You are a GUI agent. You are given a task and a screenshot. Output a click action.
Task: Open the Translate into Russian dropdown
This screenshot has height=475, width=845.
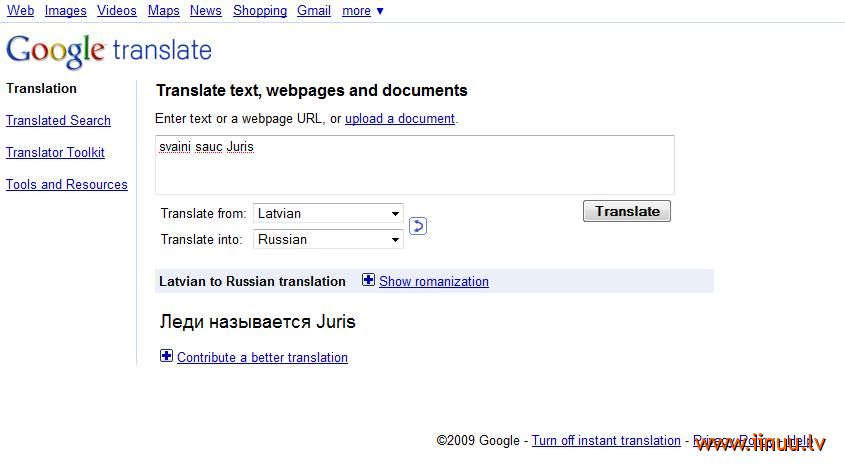(328, 239)
